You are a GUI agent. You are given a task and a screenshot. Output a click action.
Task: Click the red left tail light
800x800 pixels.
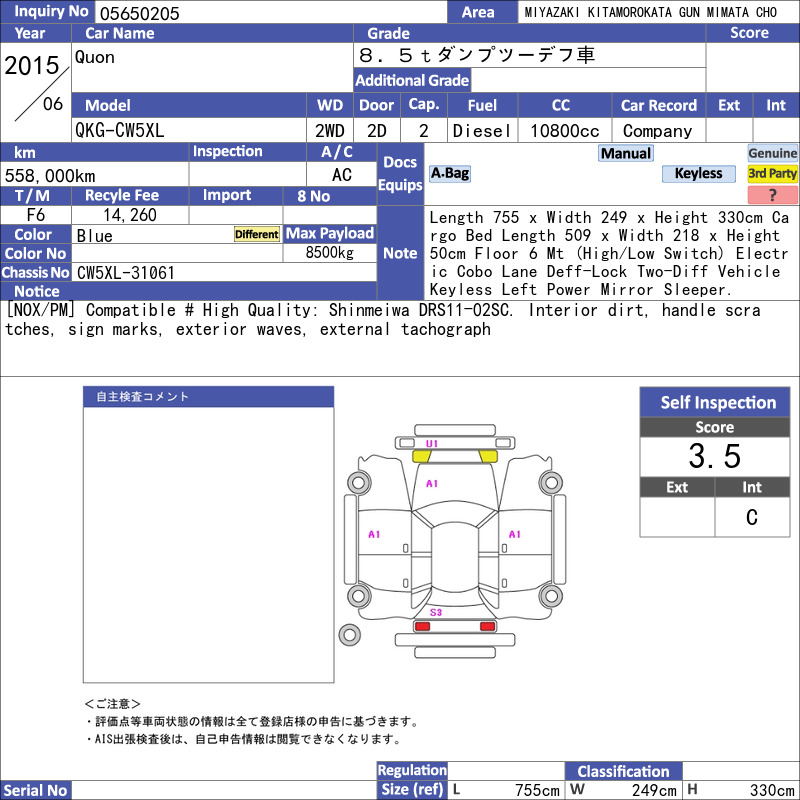(x=422, y=626)
